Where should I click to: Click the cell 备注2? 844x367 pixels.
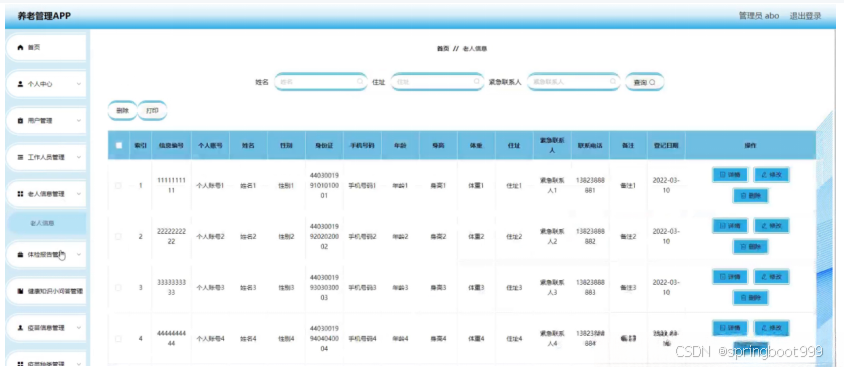628,236
